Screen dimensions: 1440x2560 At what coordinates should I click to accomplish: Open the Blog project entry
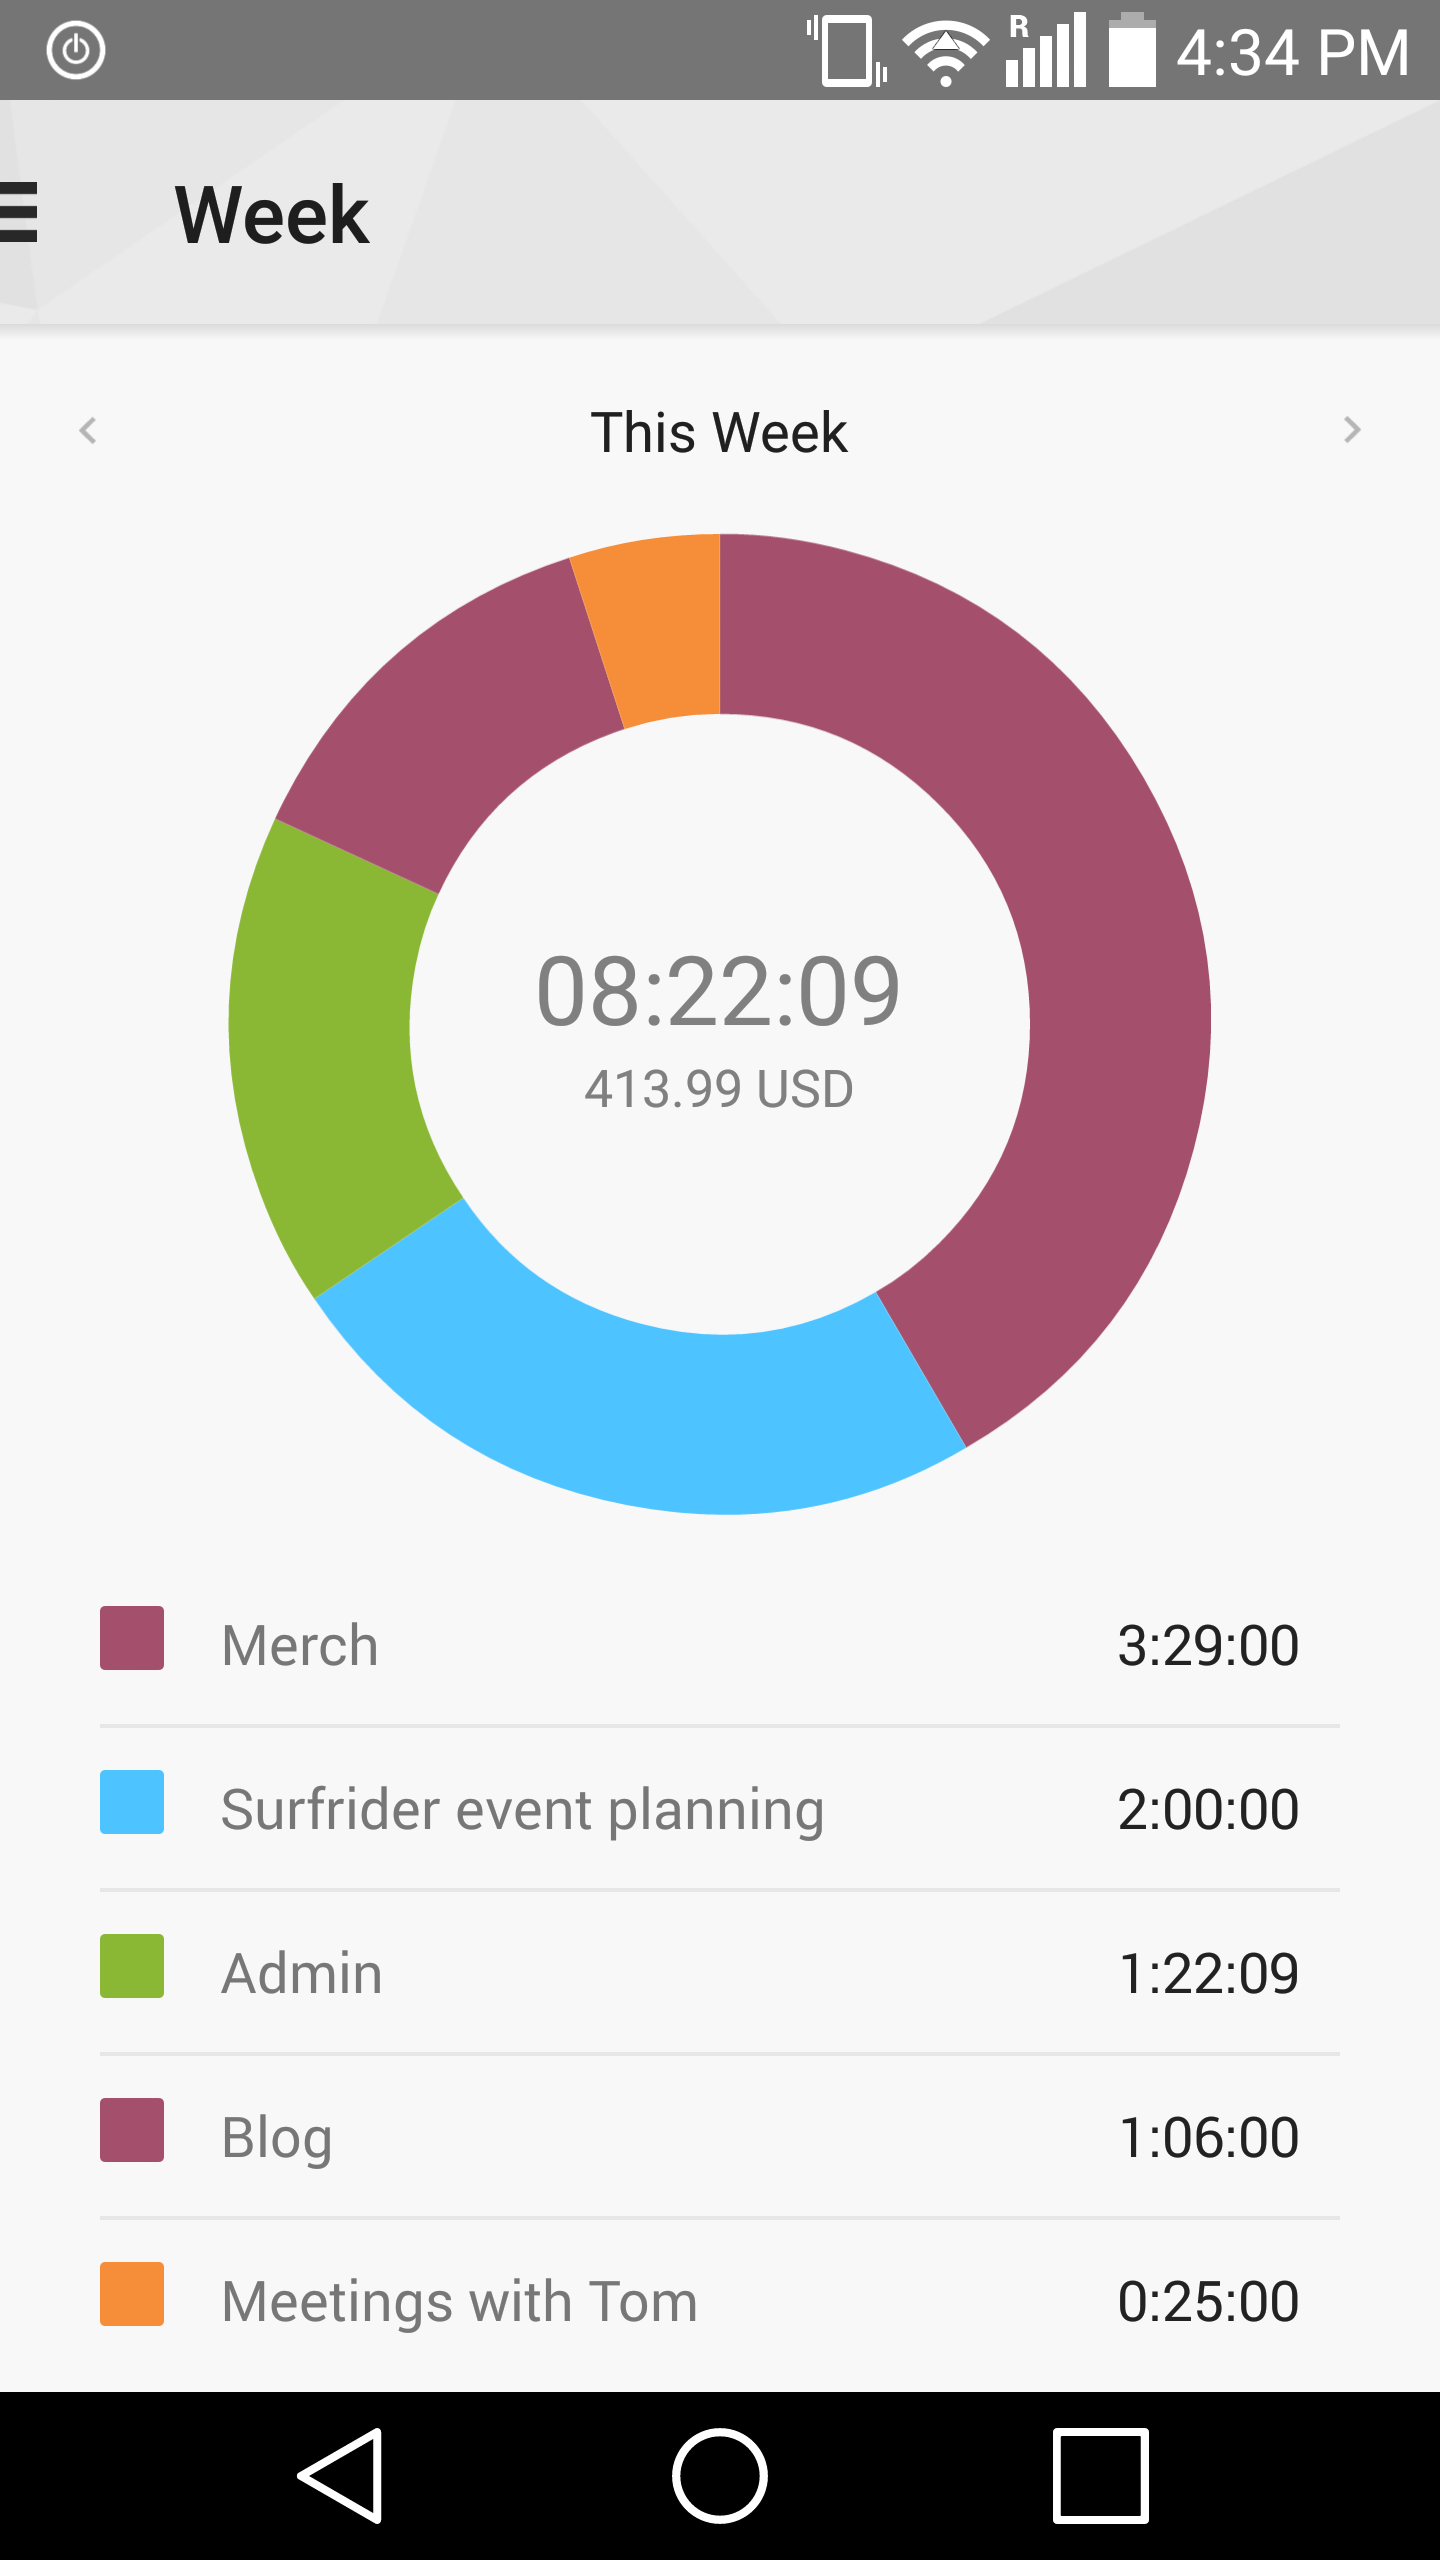coord(720,2137)
